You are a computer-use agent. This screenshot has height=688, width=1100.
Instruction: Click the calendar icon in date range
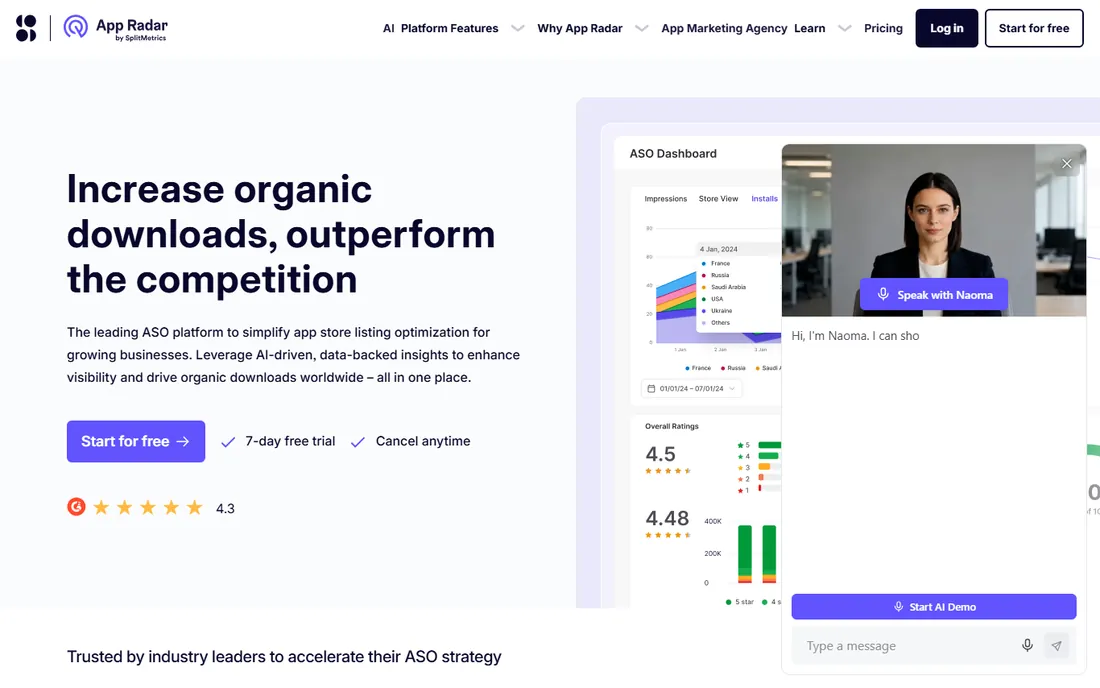coord(651,389)
